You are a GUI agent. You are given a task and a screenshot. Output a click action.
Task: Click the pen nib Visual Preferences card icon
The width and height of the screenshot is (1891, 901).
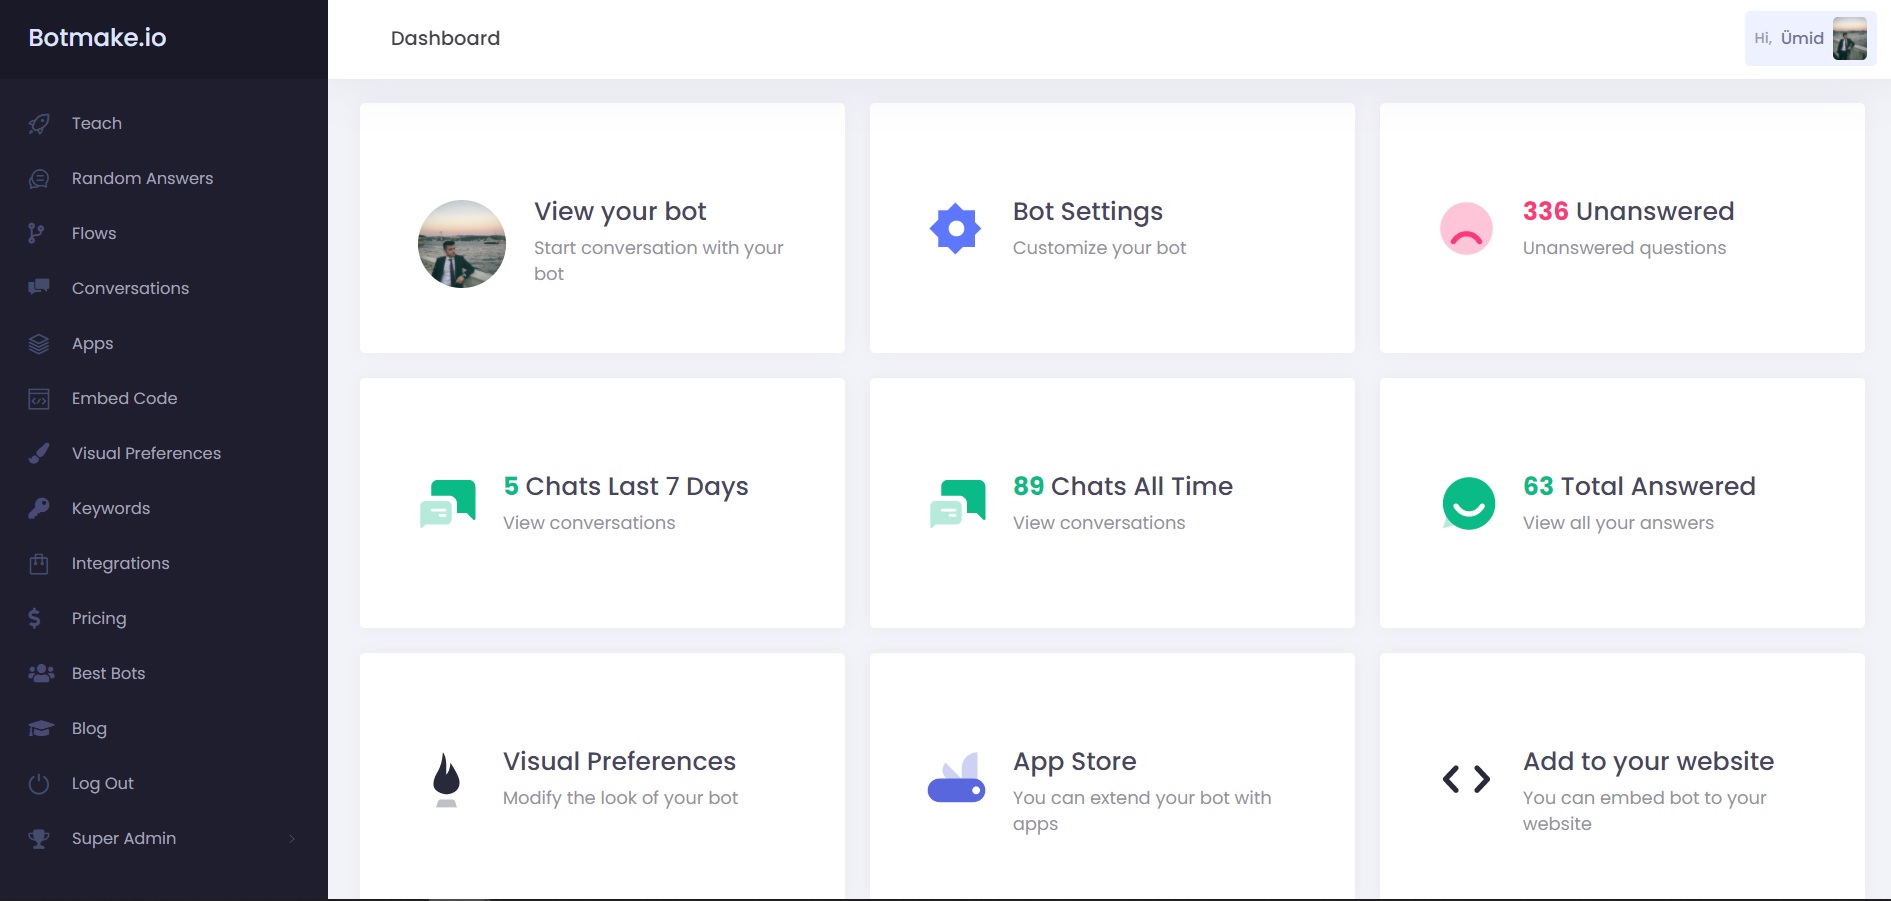tap(446, 779)
